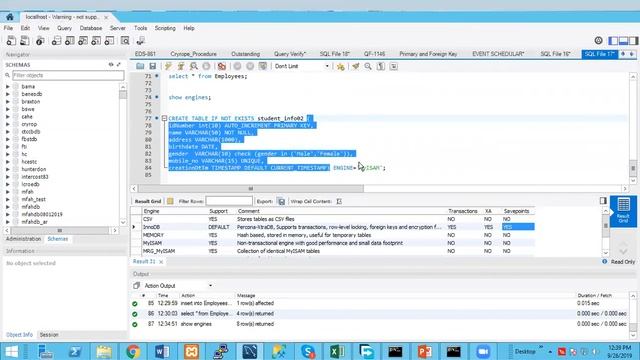
Task: Close the Result 11 tab
Action: pyautogui.click(x=161, y=262)
